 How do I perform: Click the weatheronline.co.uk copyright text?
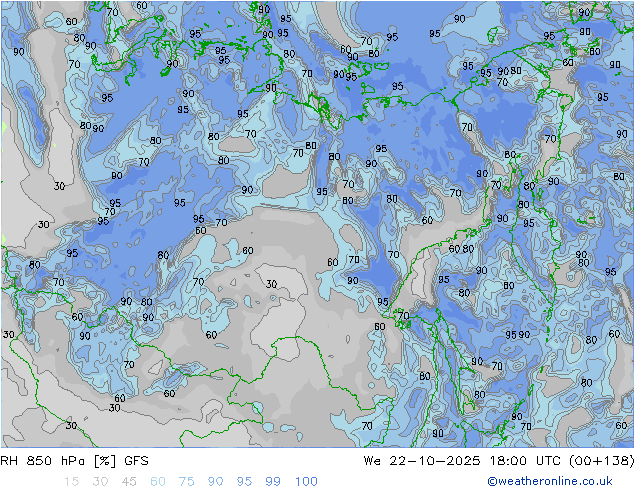(x=550, y=481)
